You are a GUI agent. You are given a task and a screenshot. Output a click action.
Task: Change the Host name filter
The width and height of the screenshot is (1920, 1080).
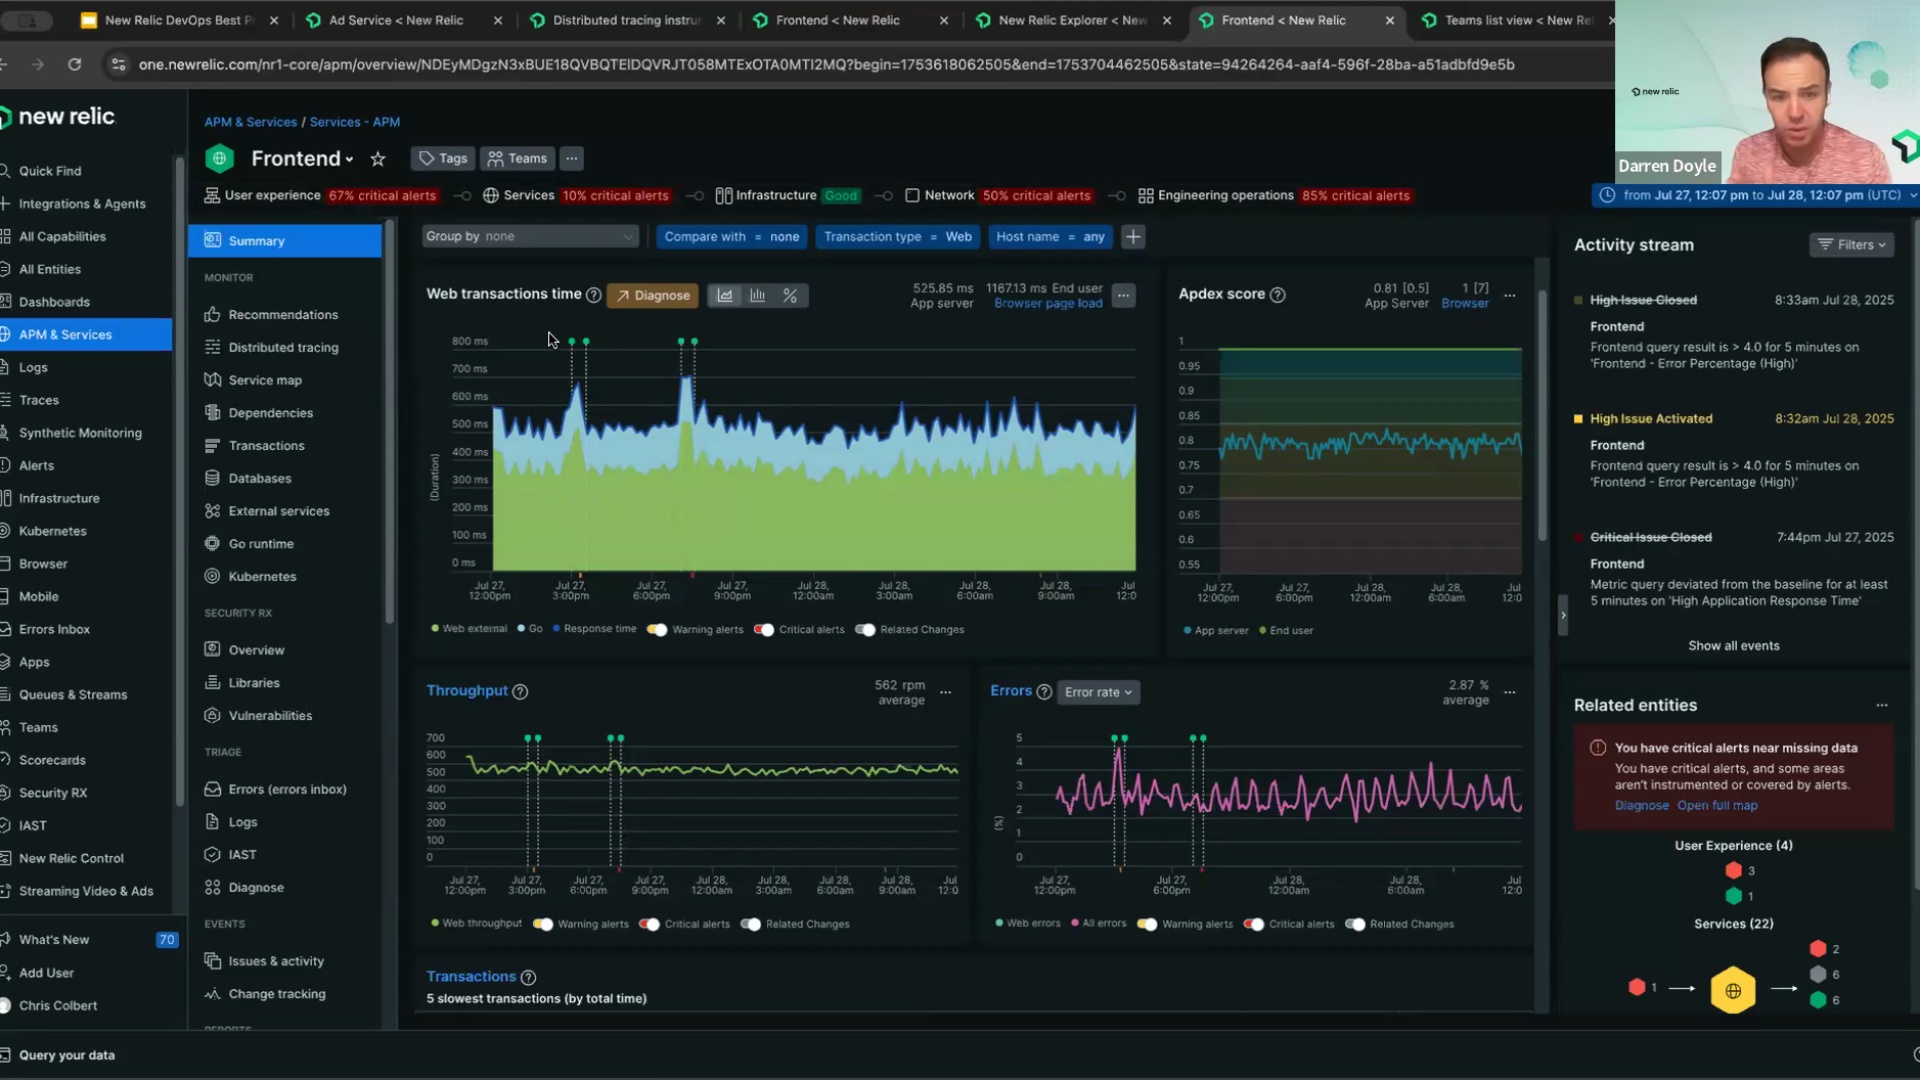[1050, 237]
